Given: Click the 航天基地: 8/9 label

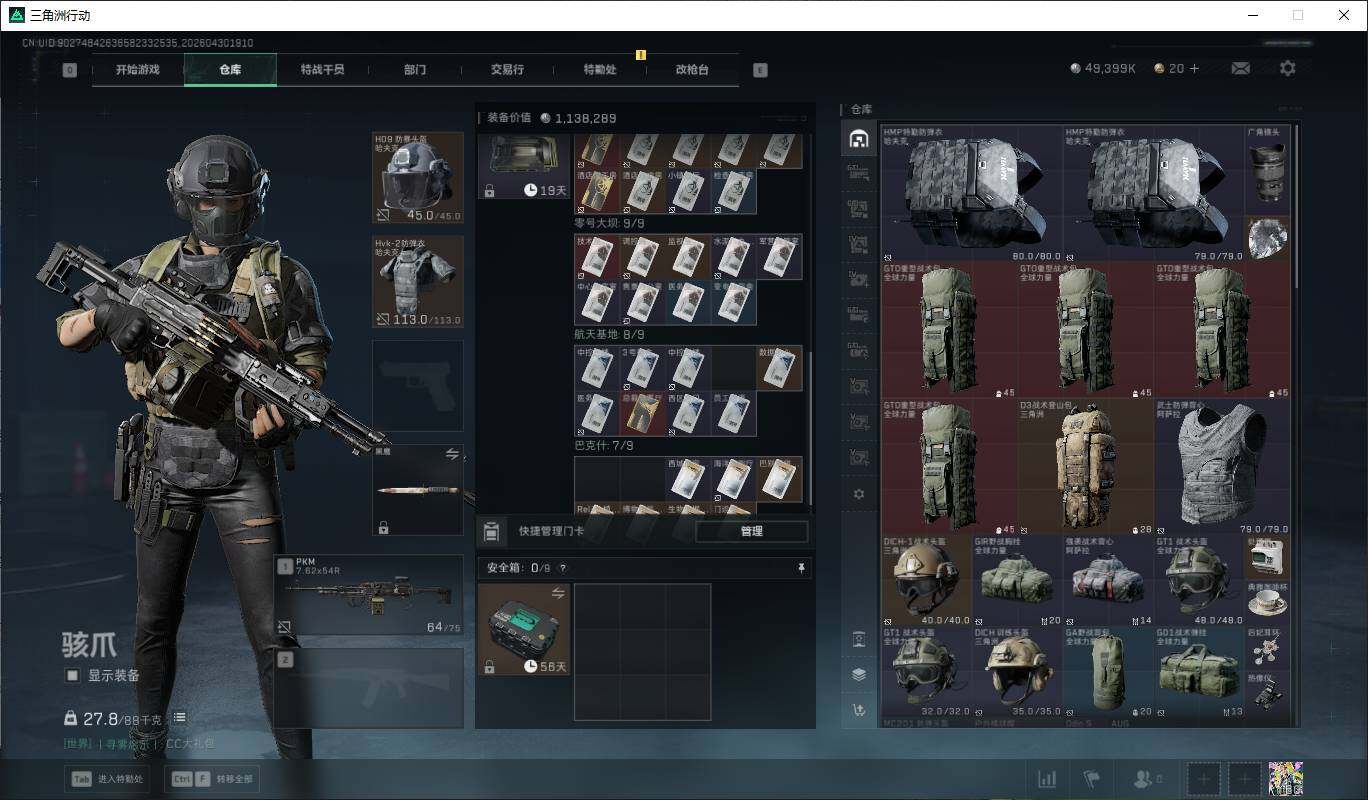Looking at the screenshot, I should (609, 334).
